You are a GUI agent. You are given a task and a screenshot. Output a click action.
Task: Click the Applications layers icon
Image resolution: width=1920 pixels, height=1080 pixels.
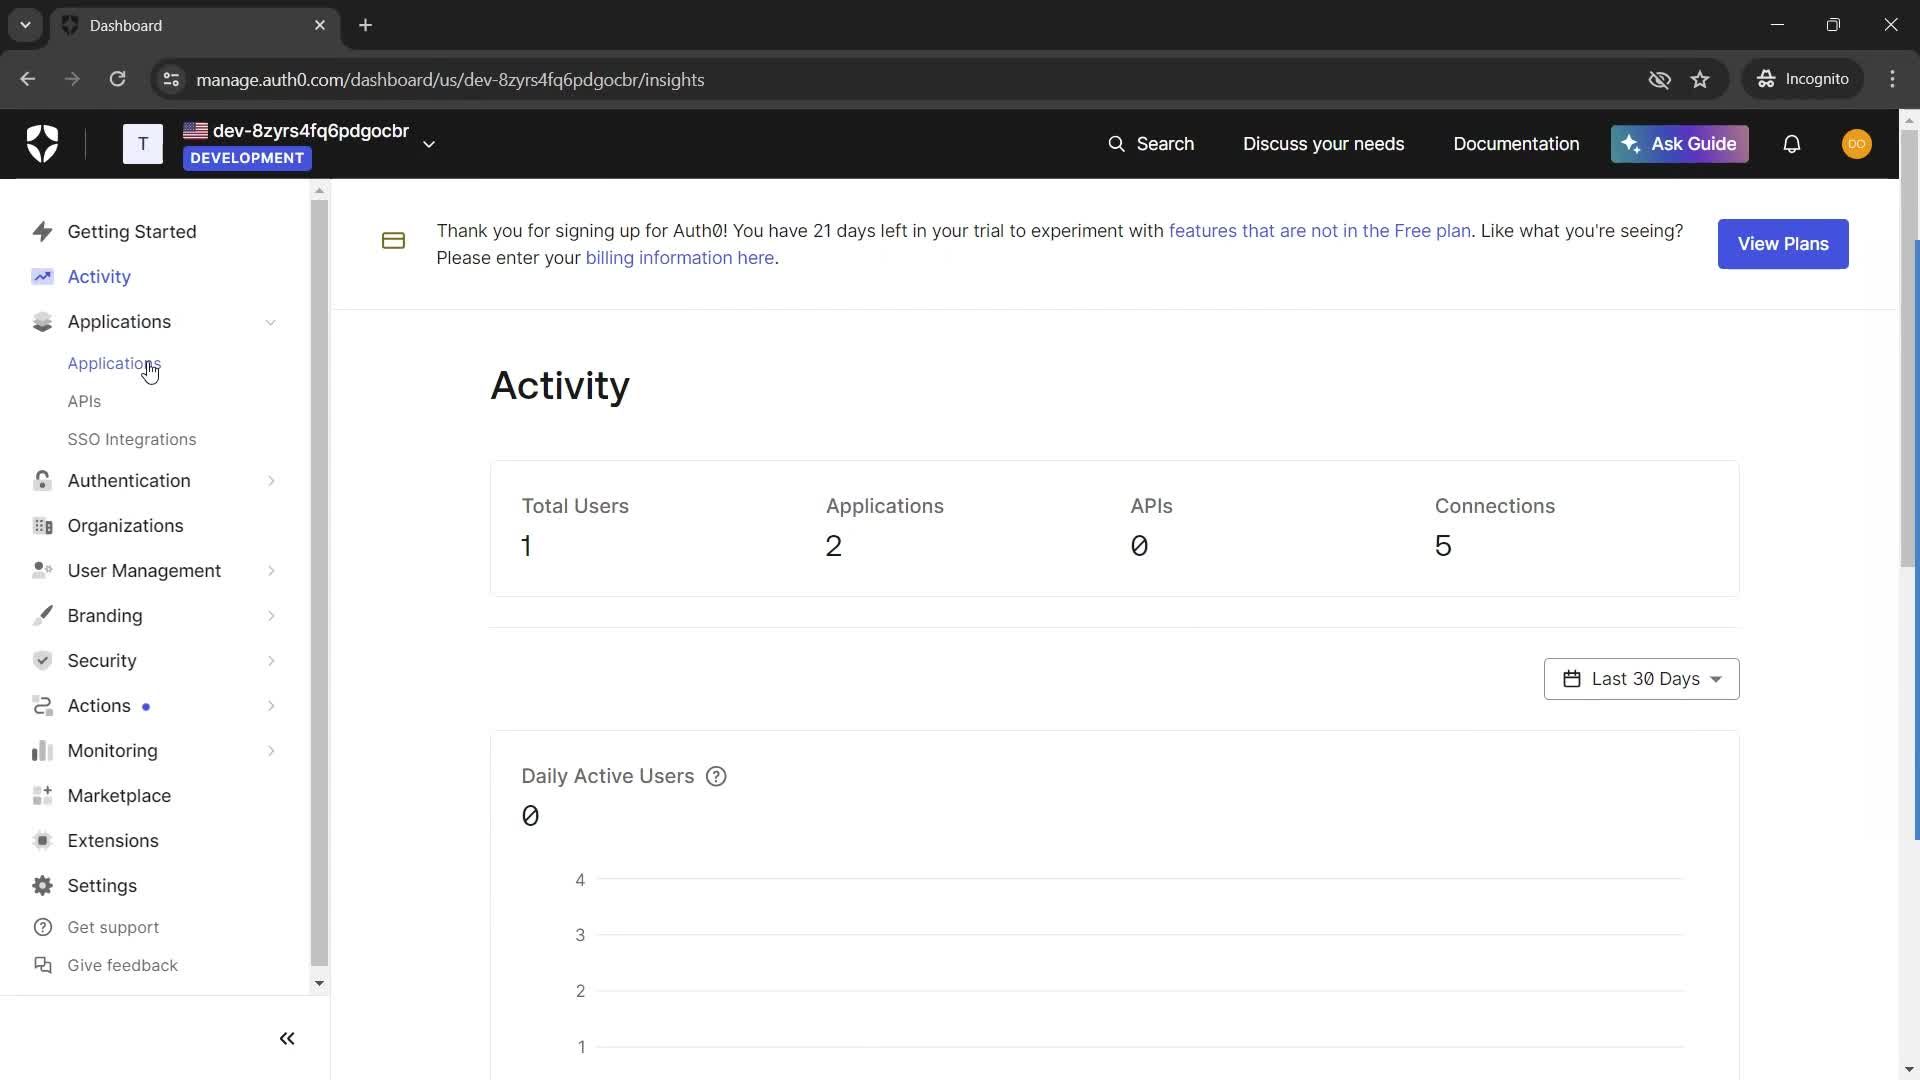pos(42,322)
